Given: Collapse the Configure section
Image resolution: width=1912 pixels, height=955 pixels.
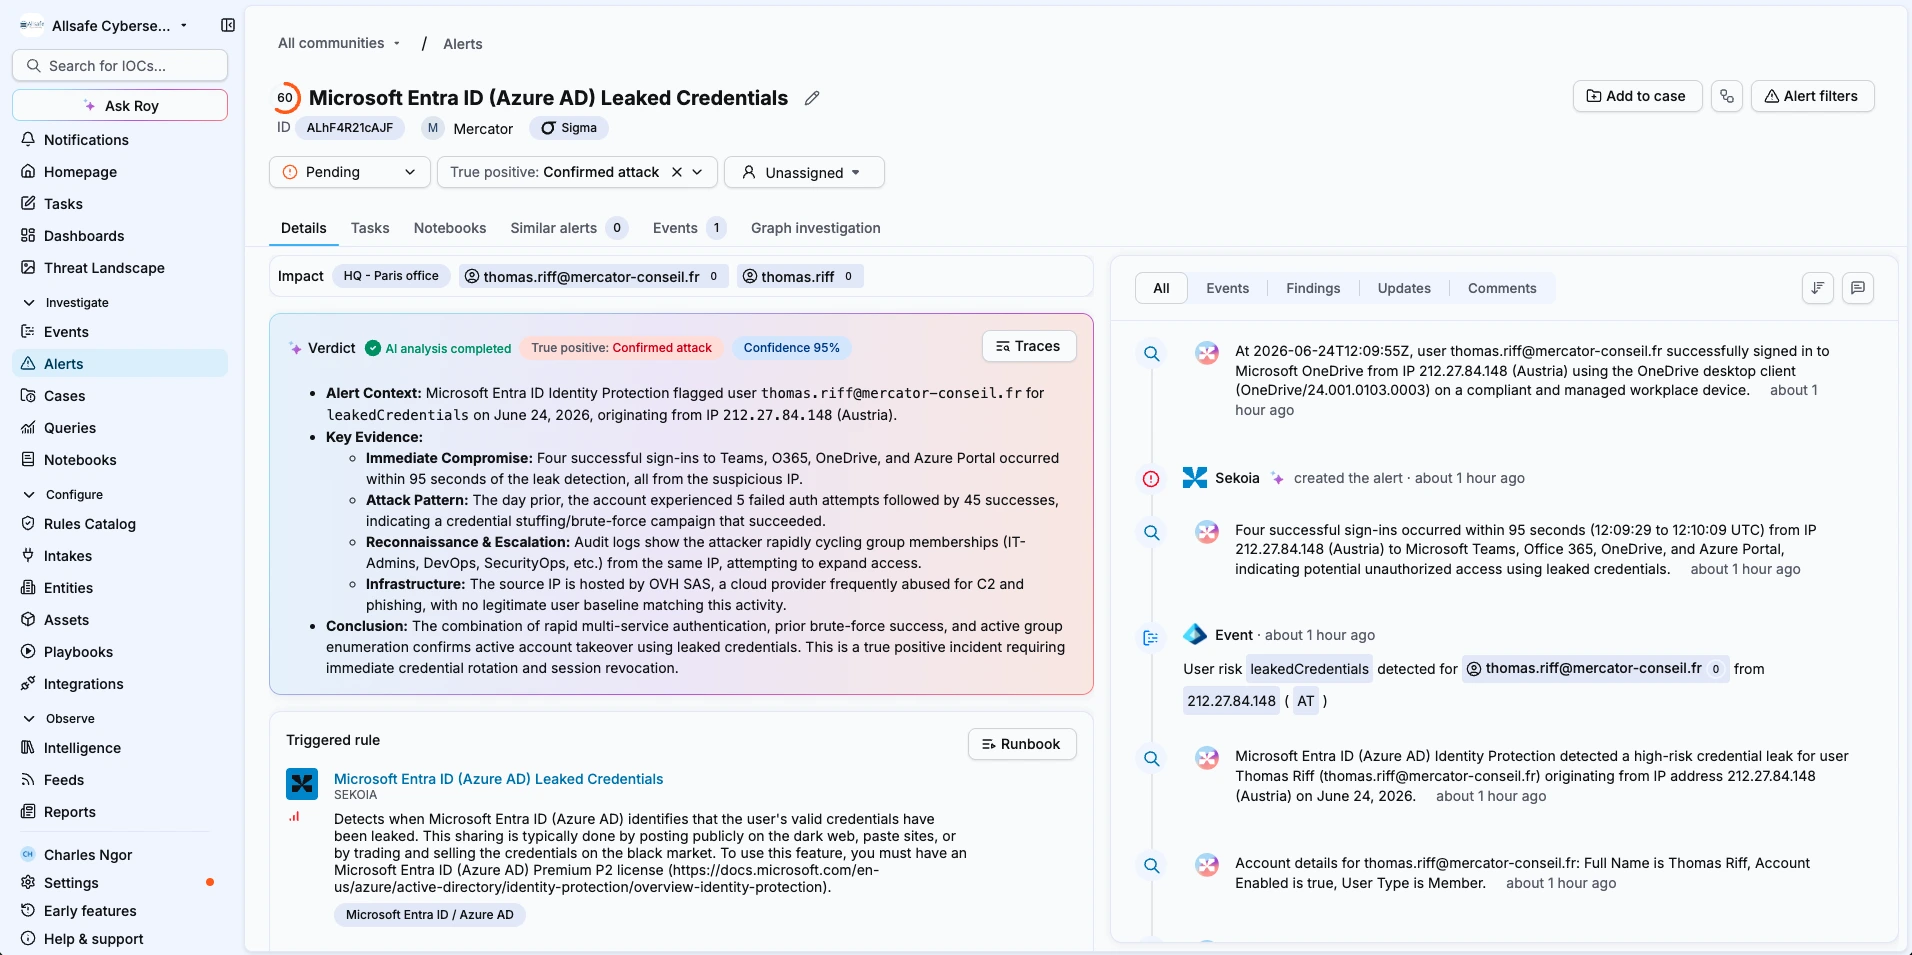Looking at the screenshot, I should 63,494.
